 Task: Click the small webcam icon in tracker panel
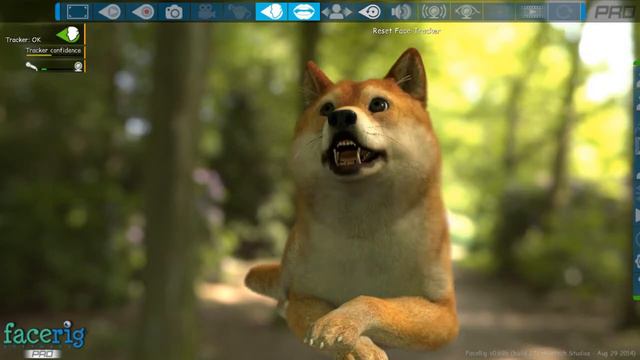pyautogui.click(x=78, y=66)
